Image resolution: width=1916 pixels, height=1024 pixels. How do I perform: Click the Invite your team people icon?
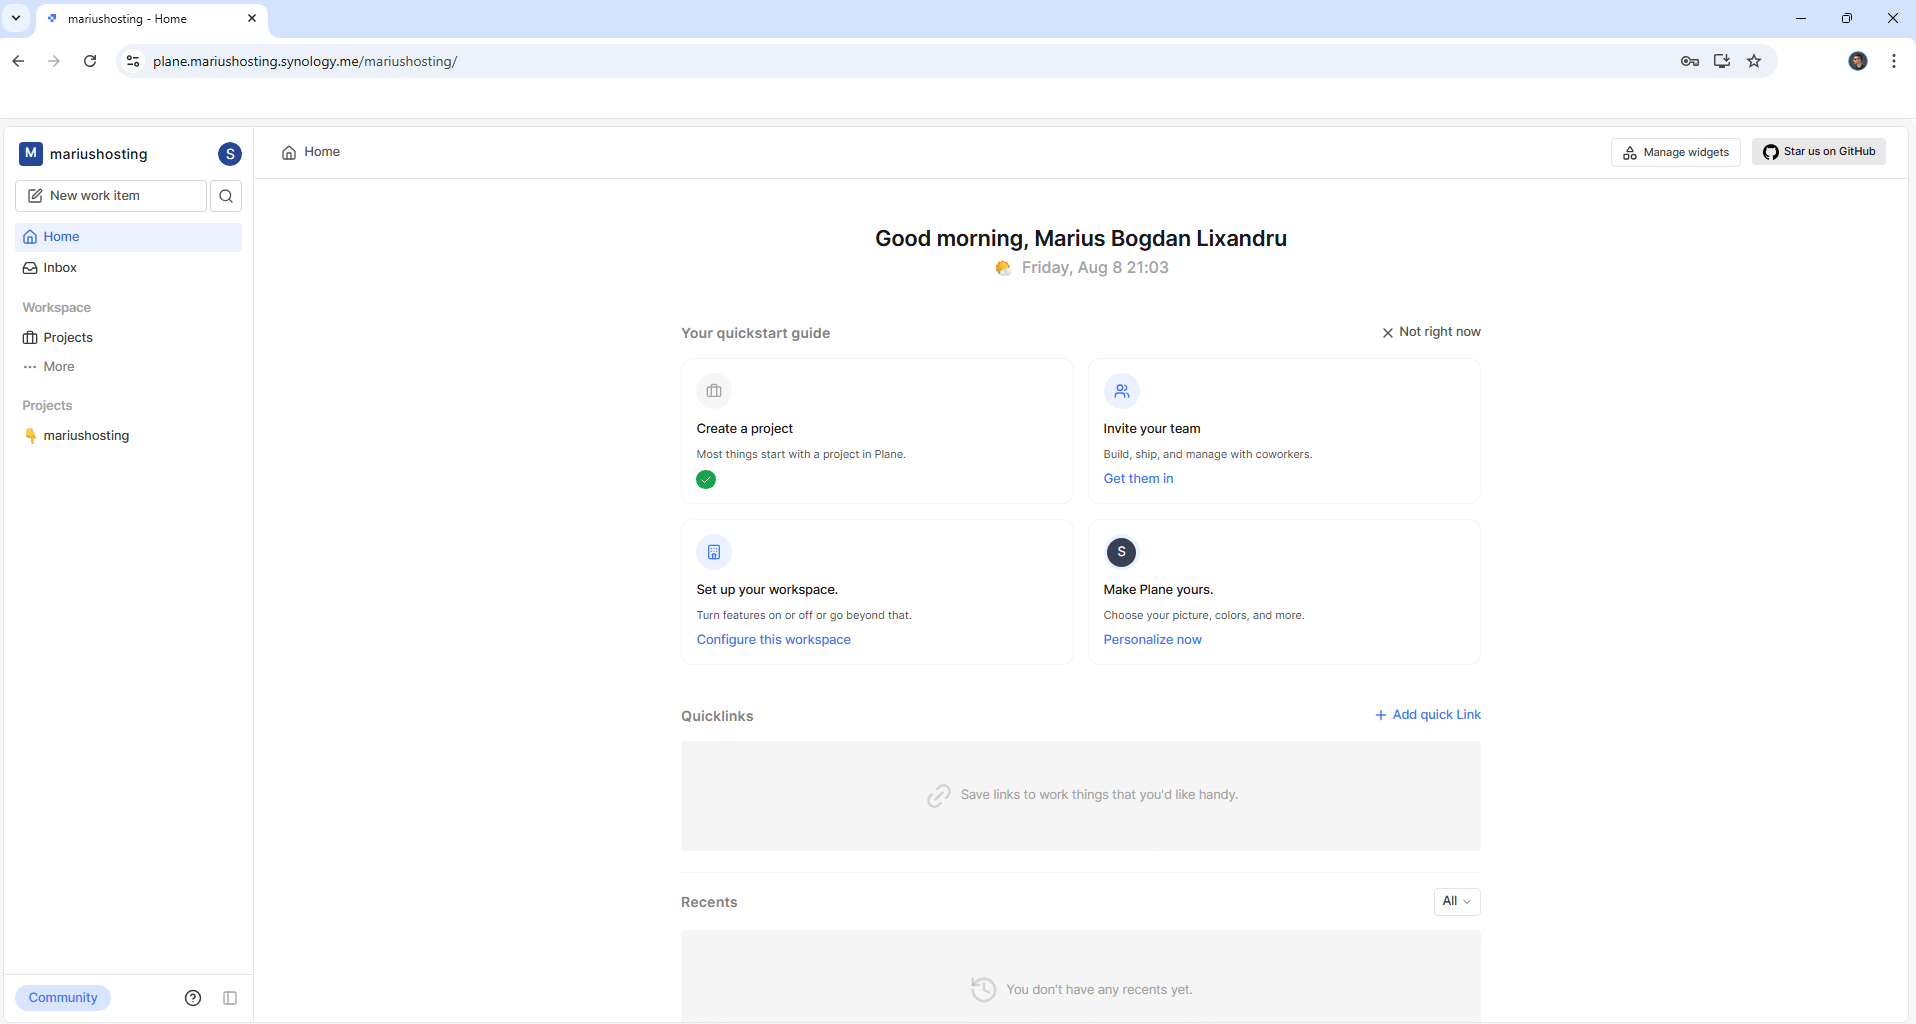point(1122,391)
